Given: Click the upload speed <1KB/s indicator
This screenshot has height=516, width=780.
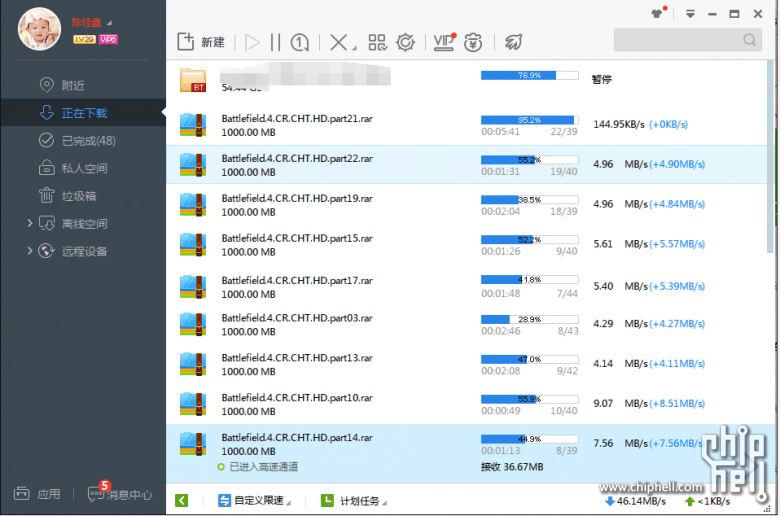Looking at the screenshot, I should click(707, 501).
